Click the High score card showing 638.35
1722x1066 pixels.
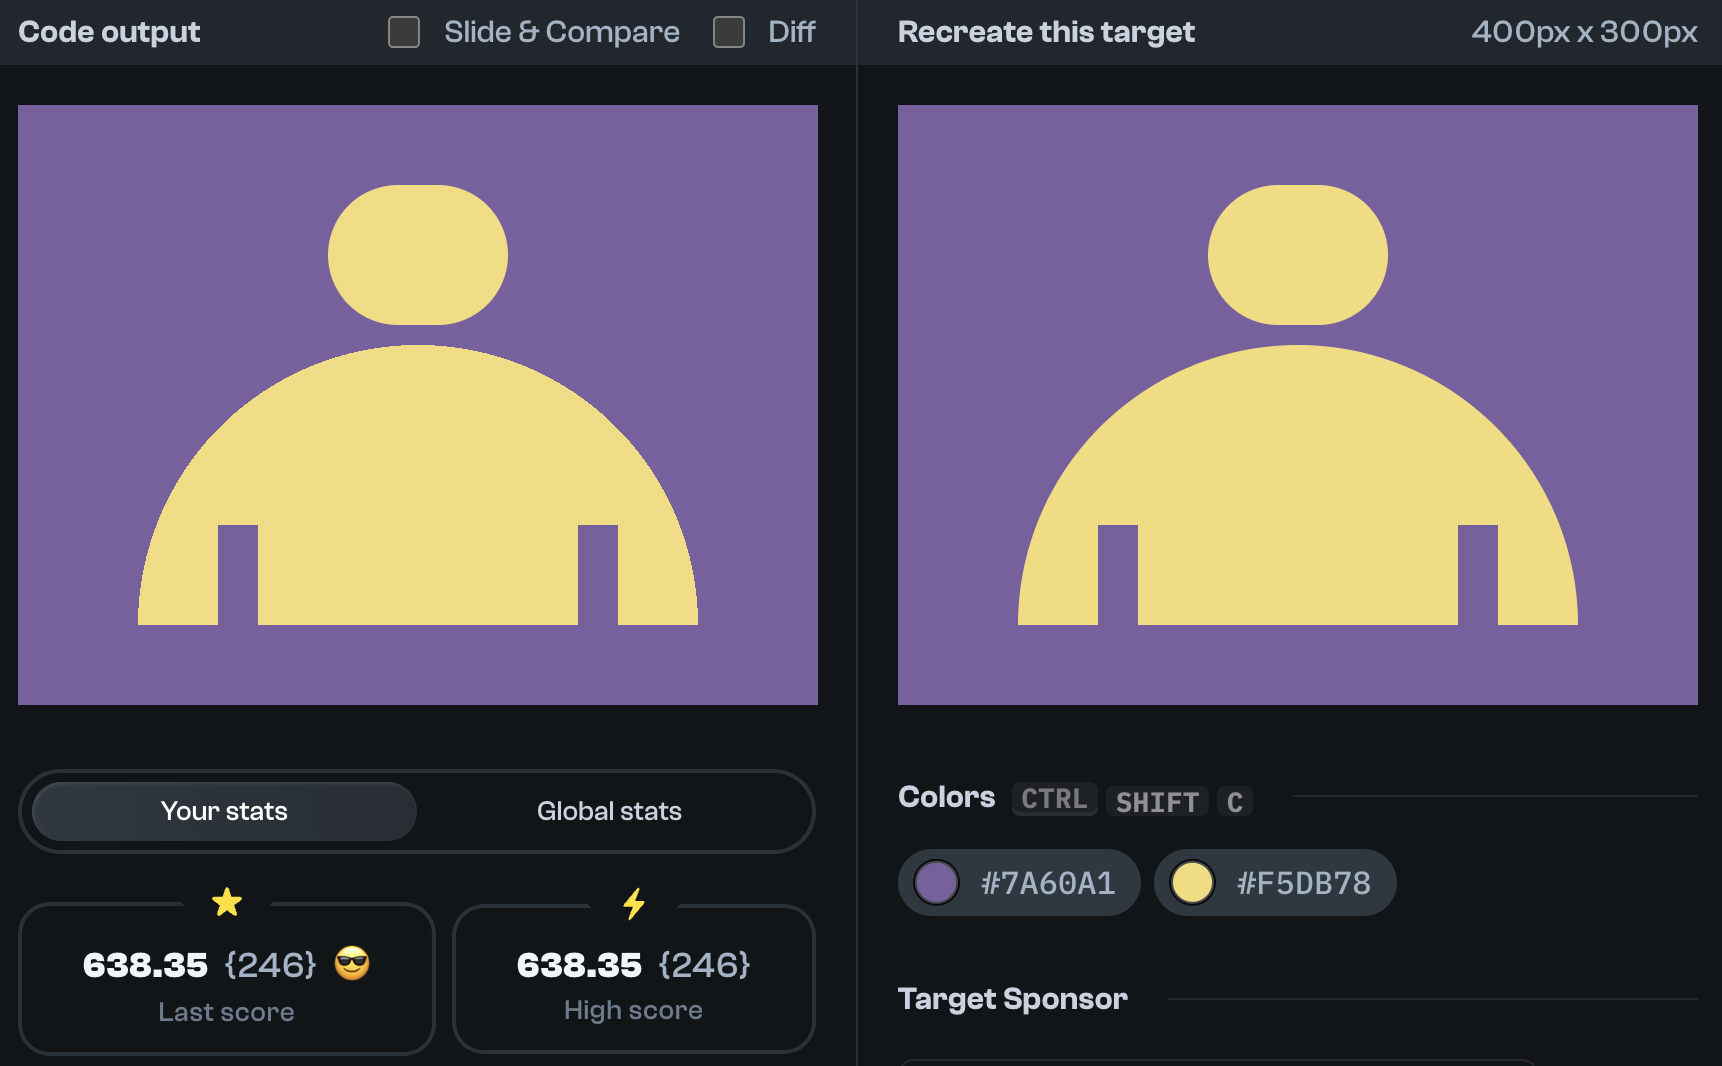[x=633, y=980]
